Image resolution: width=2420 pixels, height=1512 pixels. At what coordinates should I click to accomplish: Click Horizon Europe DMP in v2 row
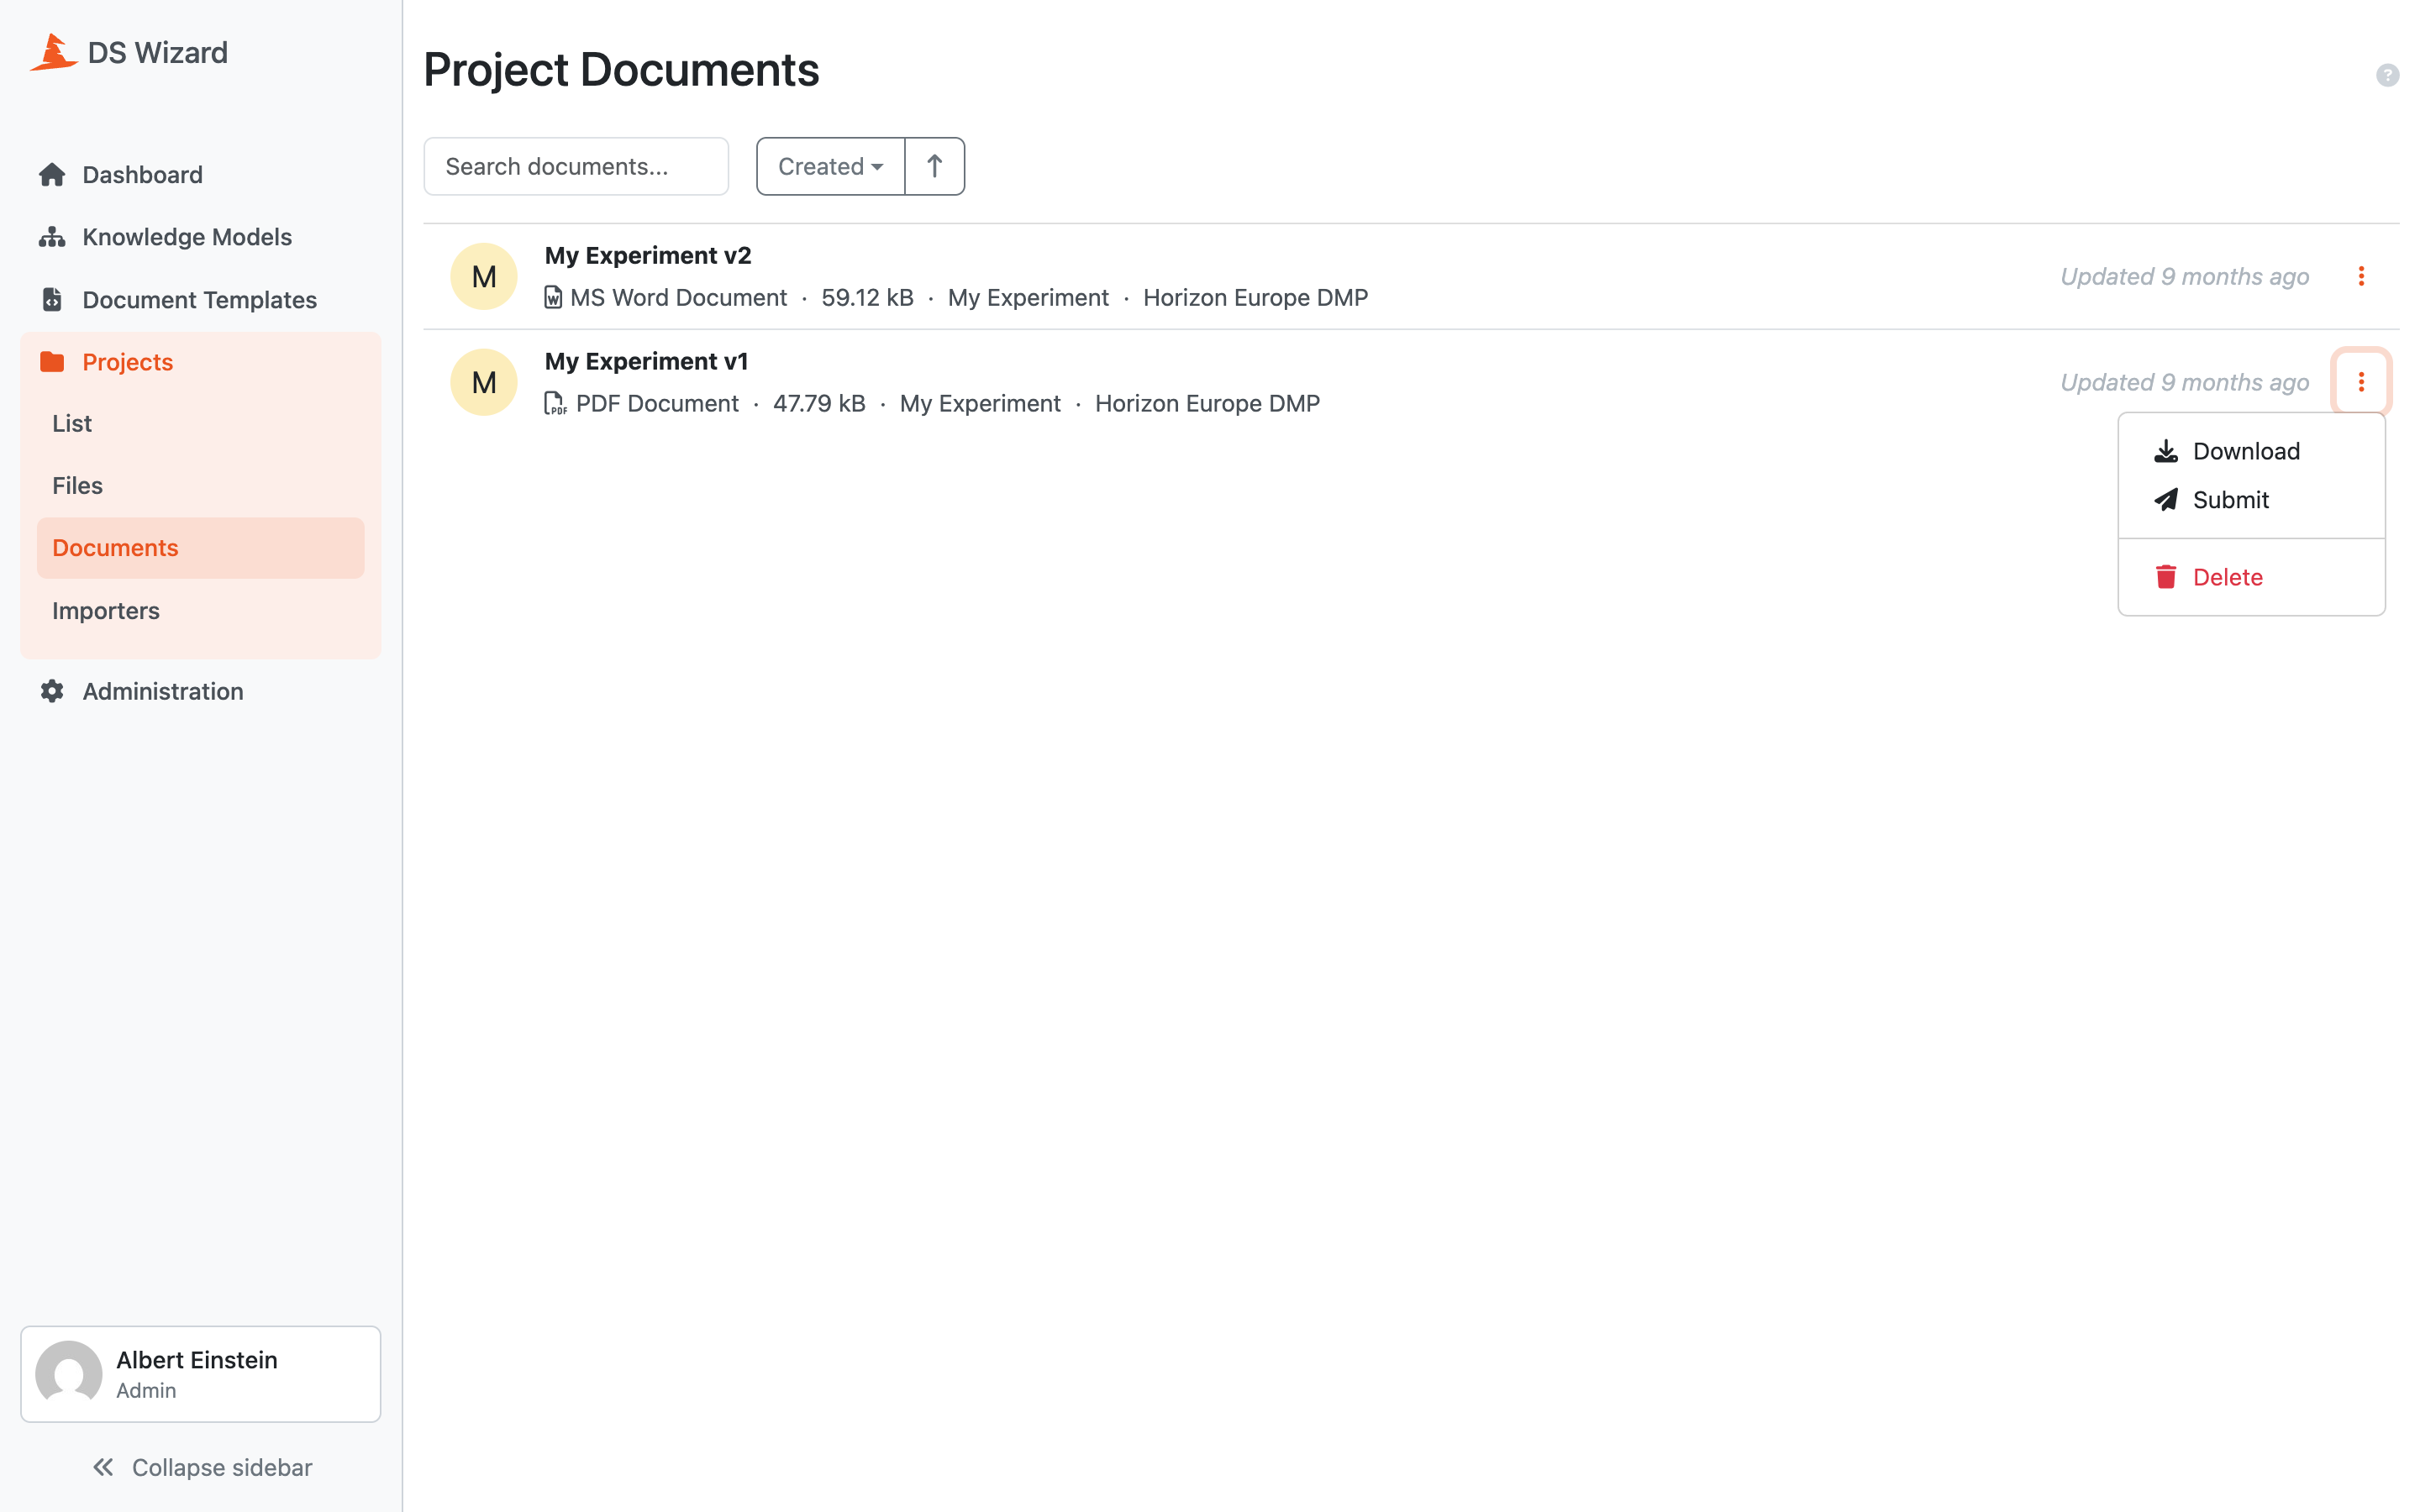tap(1255, 297)
